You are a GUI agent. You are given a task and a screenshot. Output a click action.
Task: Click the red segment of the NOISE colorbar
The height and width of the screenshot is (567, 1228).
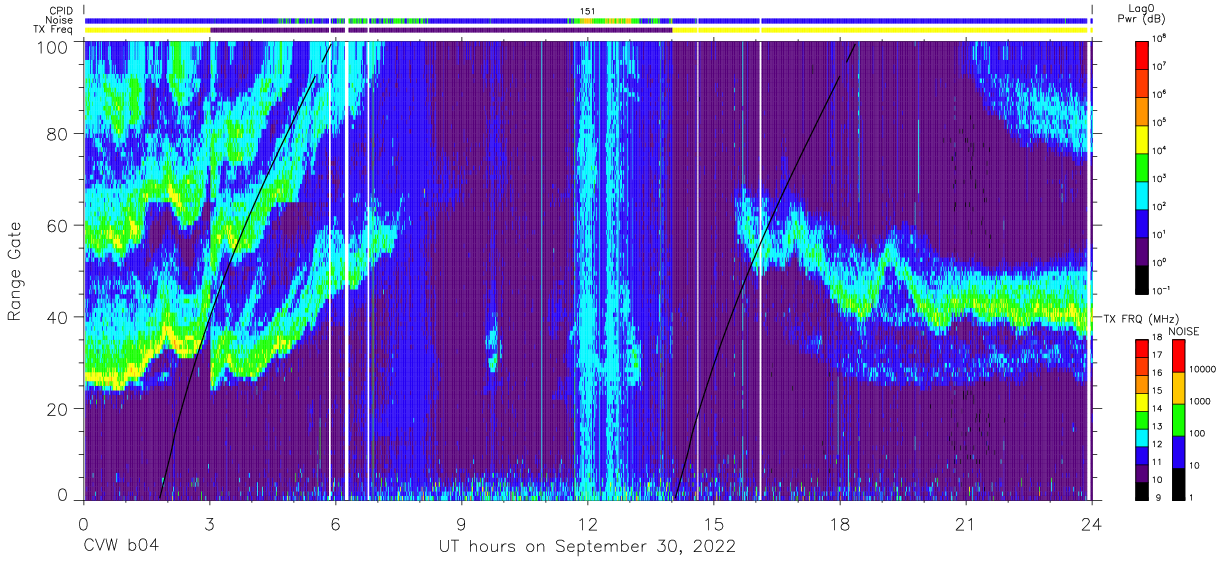click(1177, 356)
